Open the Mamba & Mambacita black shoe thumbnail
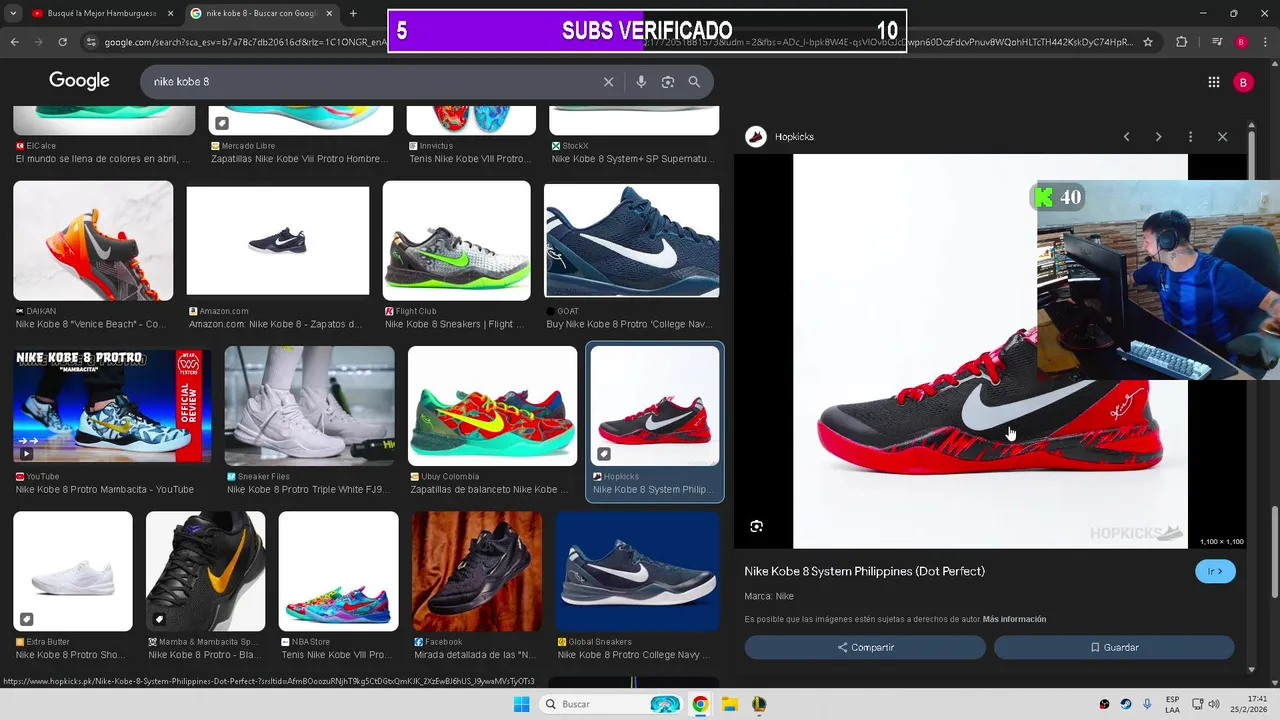 click(206, 571)
